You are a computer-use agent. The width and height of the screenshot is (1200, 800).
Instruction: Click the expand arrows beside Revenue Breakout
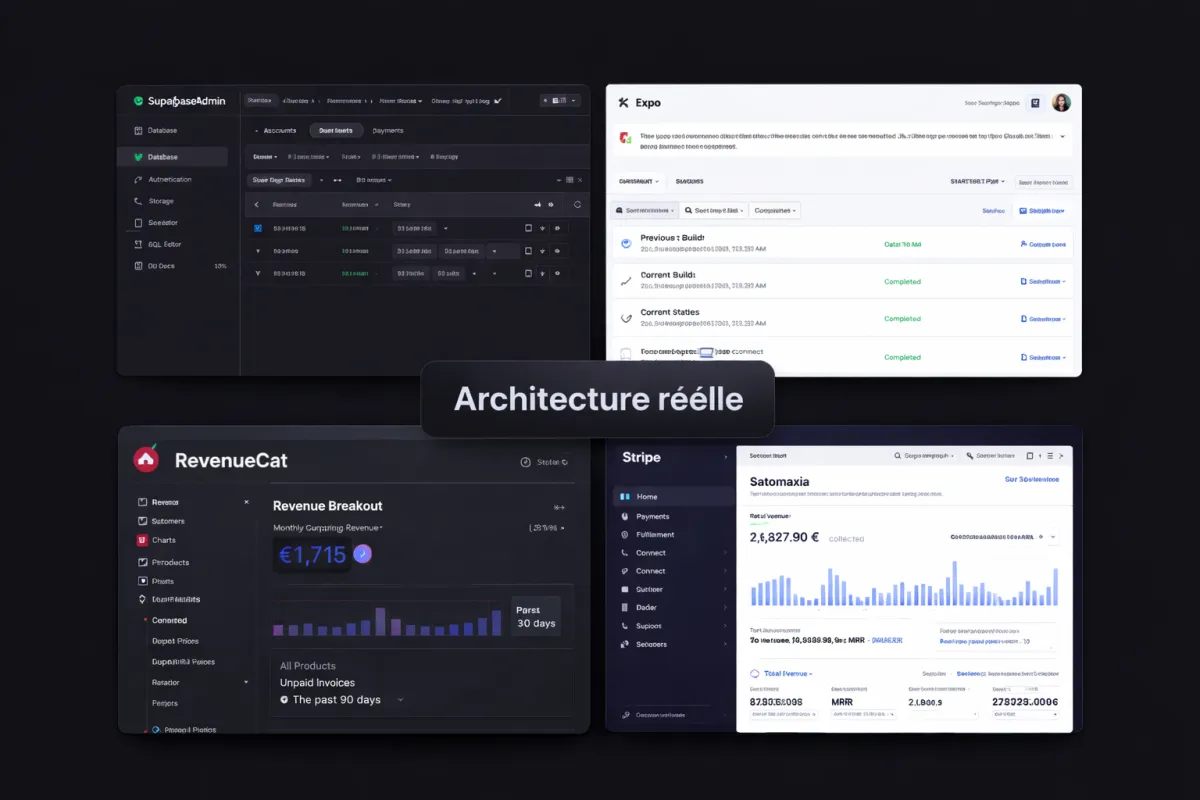click(559, 507)
